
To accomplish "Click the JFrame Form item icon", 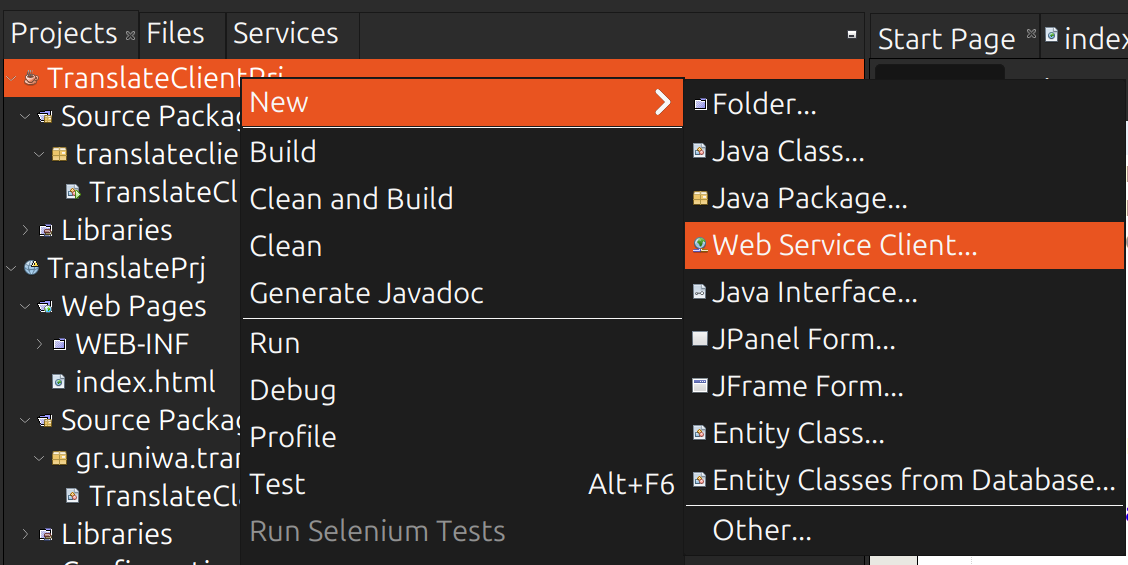I will [700, 387].
